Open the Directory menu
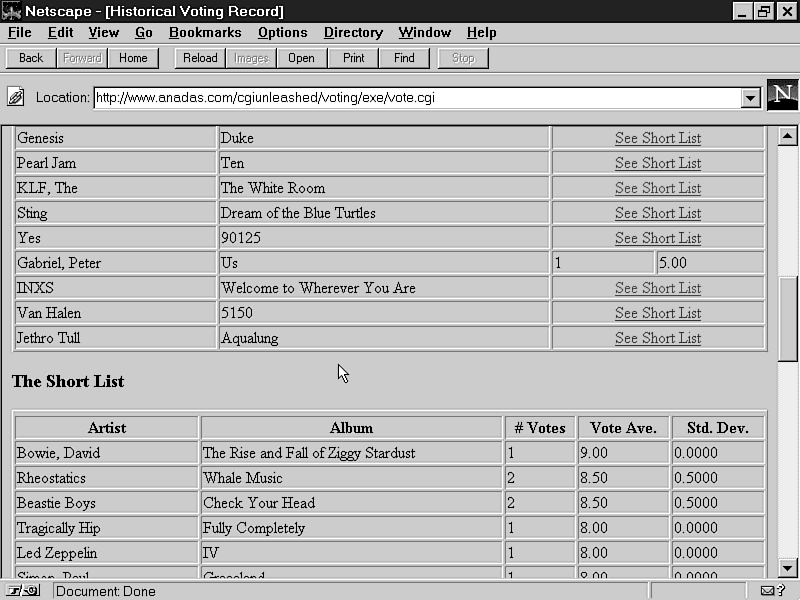Screen dimensions: 800x600 tap(353, 33)
